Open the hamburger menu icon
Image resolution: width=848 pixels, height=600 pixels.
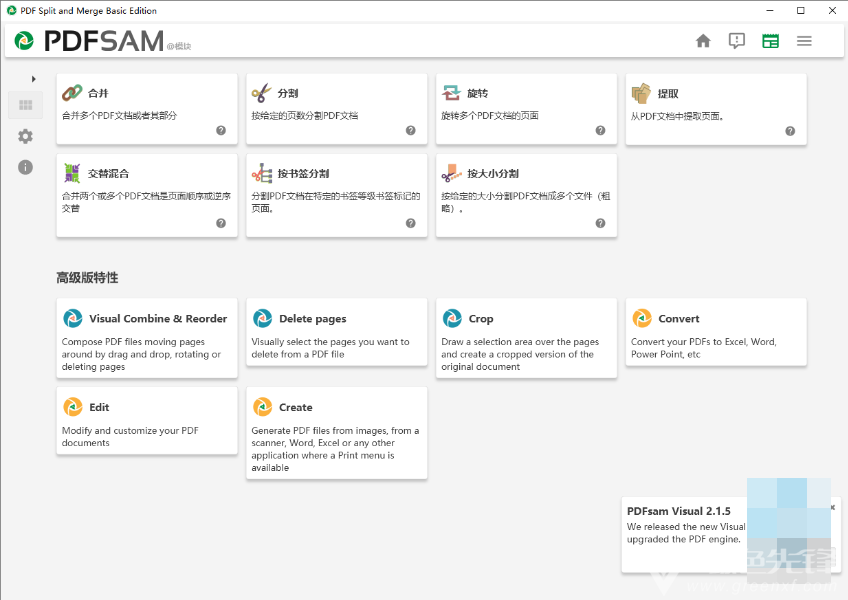point(804,41)
